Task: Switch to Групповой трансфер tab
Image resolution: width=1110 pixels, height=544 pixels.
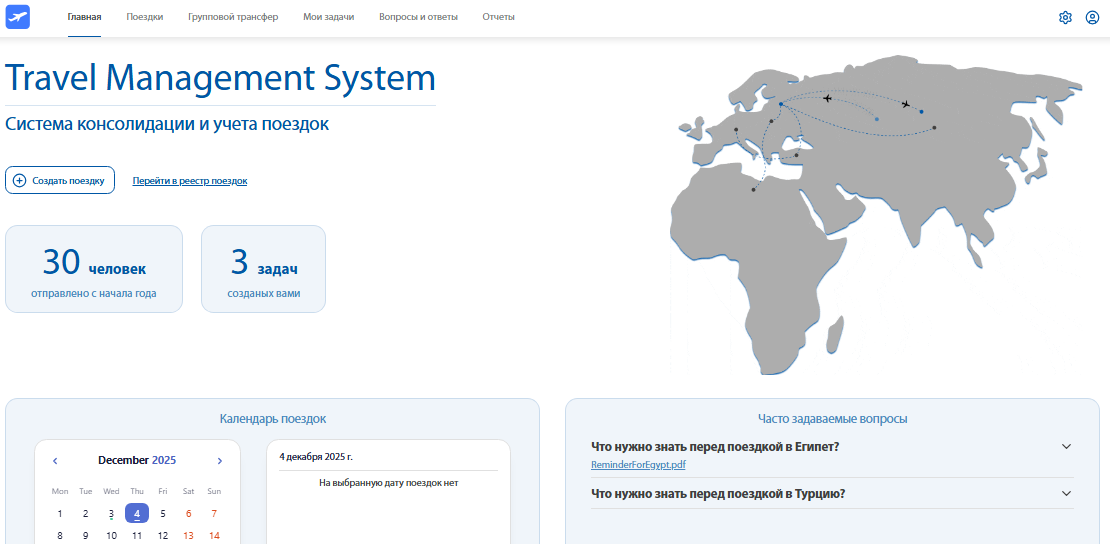Action: (x=233, y=17)
